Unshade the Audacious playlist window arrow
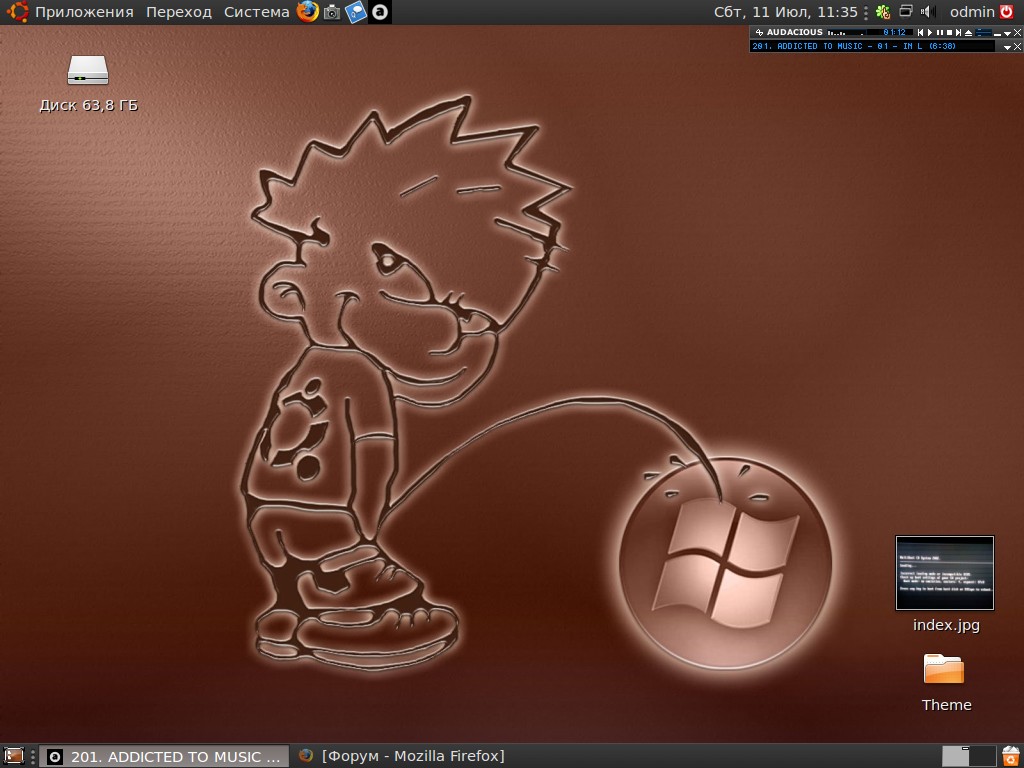Viewport: 1024px width, 768px height. point(1008,47)
